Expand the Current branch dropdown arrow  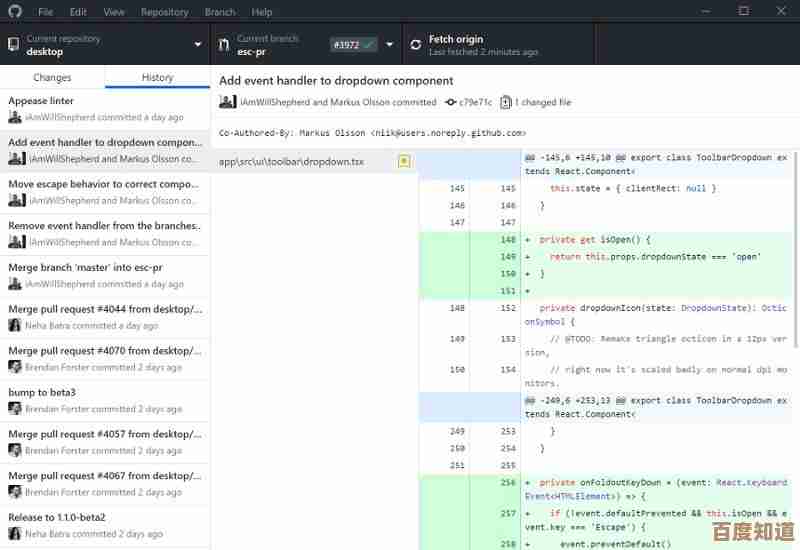coord(388,45)
